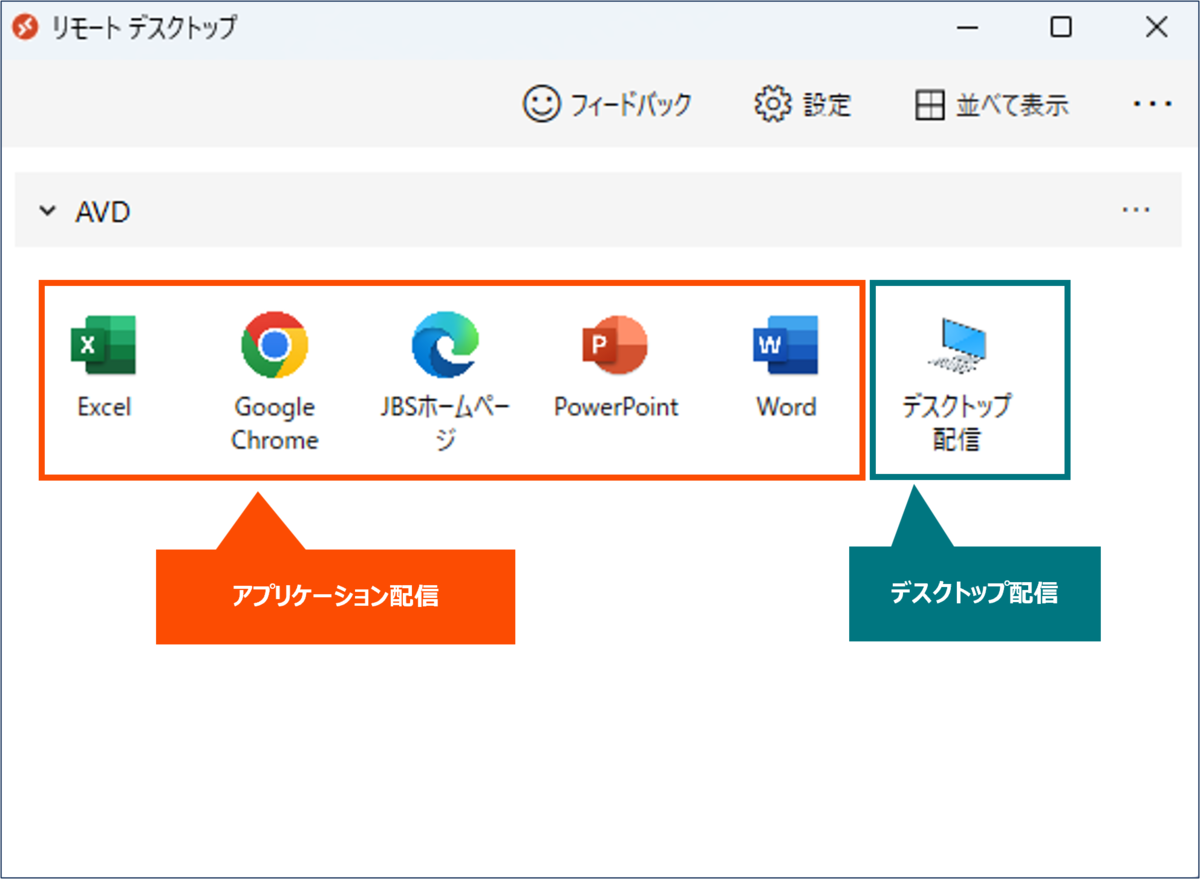Maximize the リモート デスクトップ window

[1061, 27]
